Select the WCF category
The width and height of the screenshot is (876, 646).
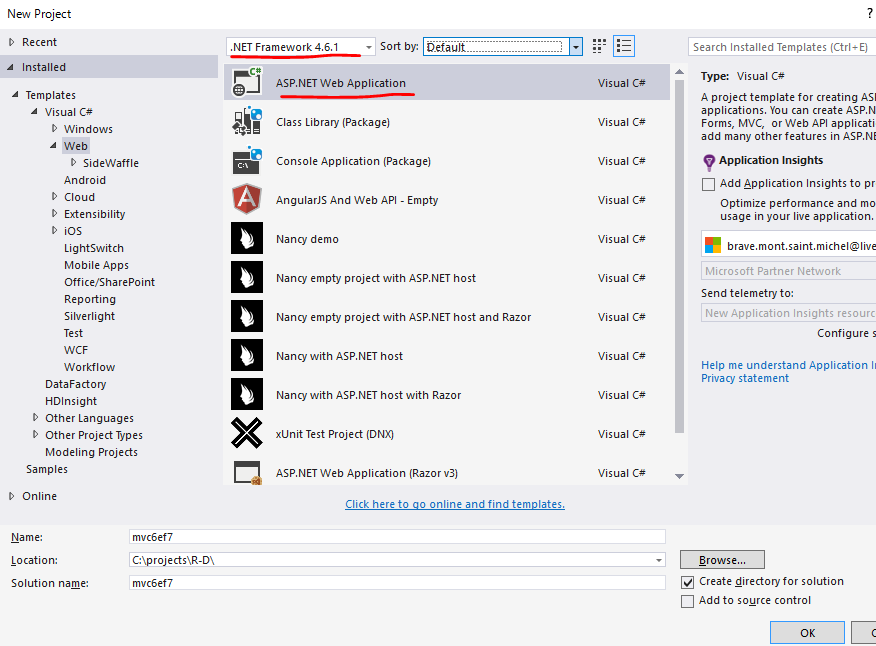76,350
